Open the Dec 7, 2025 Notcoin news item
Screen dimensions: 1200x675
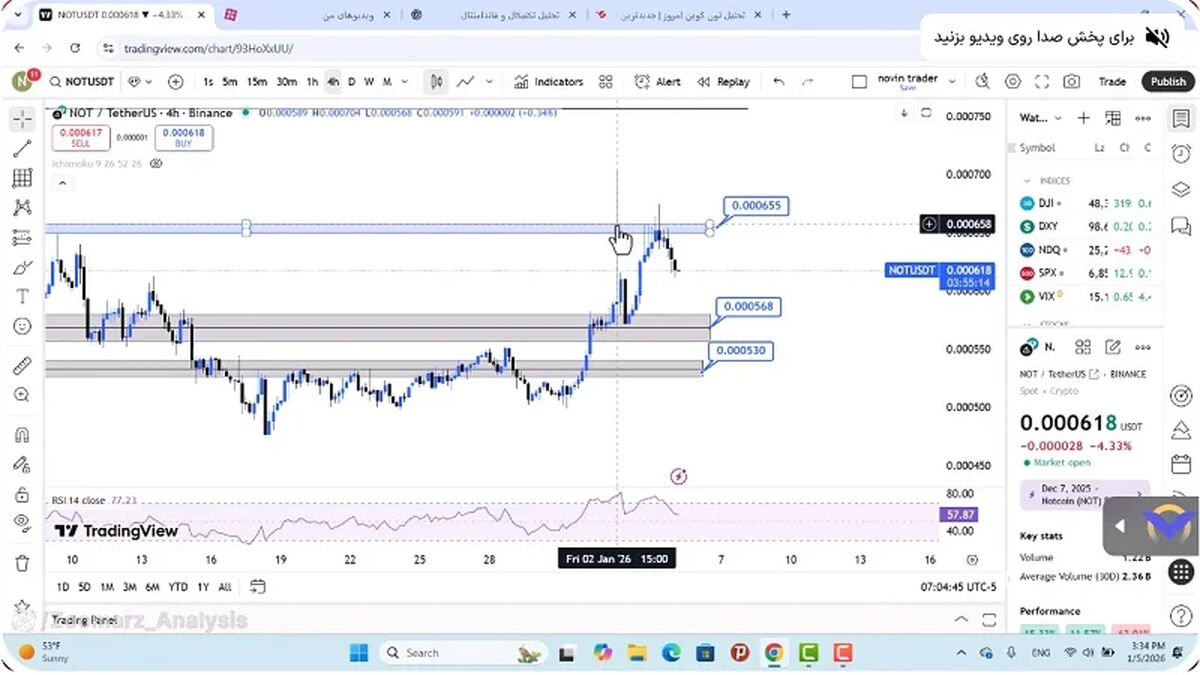[1084, 494]
